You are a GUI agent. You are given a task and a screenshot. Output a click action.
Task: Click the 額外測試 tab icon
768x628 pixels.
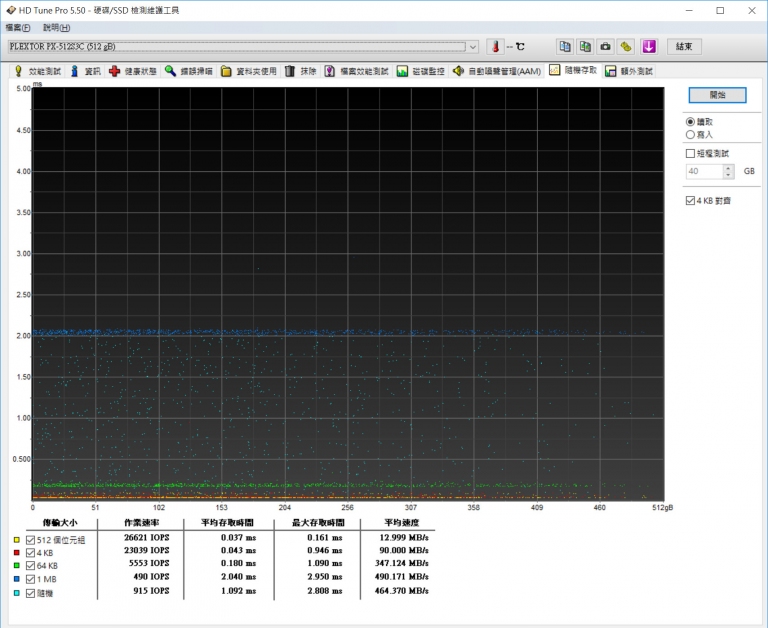[x=610, y=71]
